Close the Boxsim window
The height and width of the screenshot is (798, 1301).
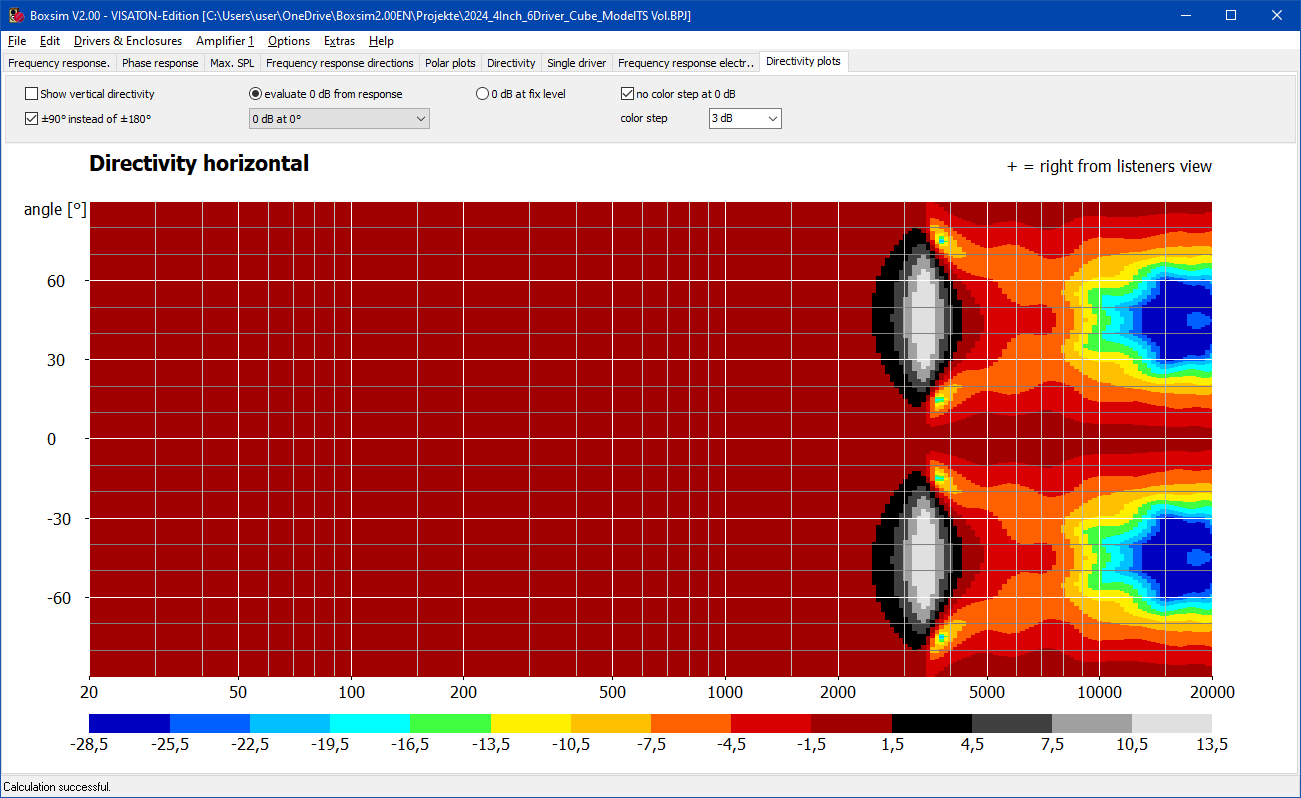(x=1277, y=15)
